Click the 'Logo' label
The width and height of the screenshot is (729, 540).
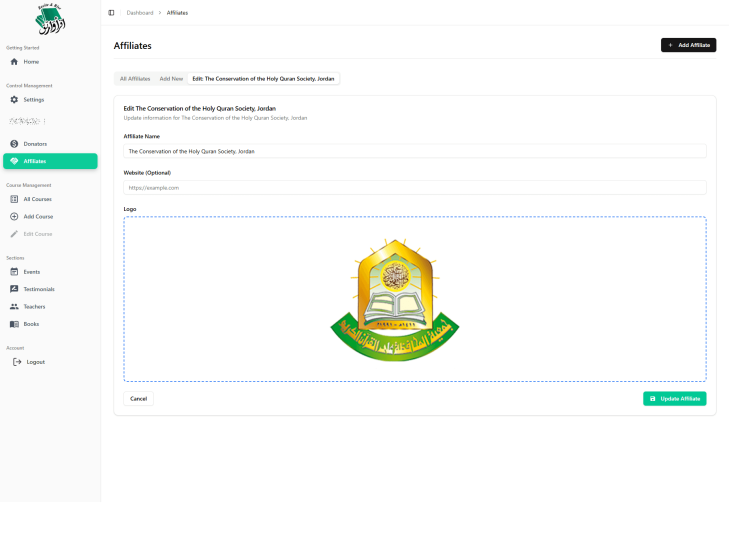tap(130, 209)
